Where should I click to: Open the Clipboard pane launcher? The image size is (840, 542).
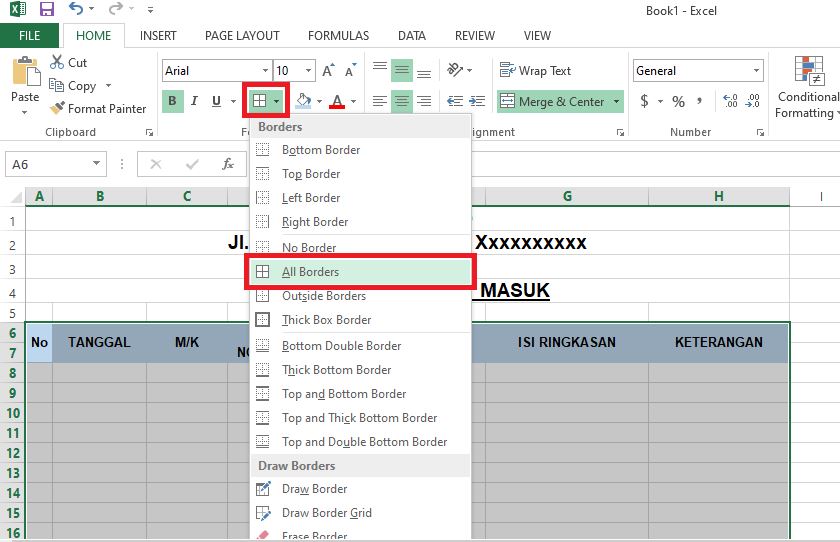coord(149,132)
